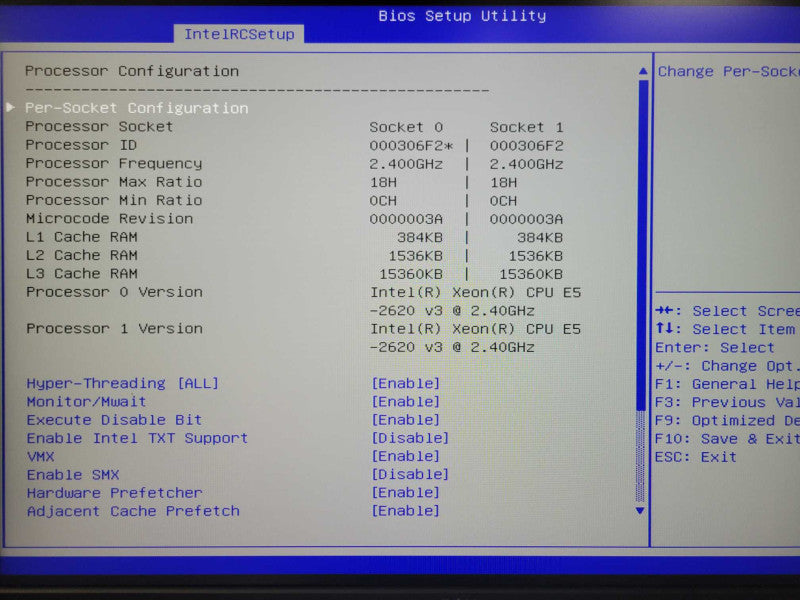Click Socket 0 microcode 0000003A value
This screenshot has height=600, width=800.
(x=406, y=219)
